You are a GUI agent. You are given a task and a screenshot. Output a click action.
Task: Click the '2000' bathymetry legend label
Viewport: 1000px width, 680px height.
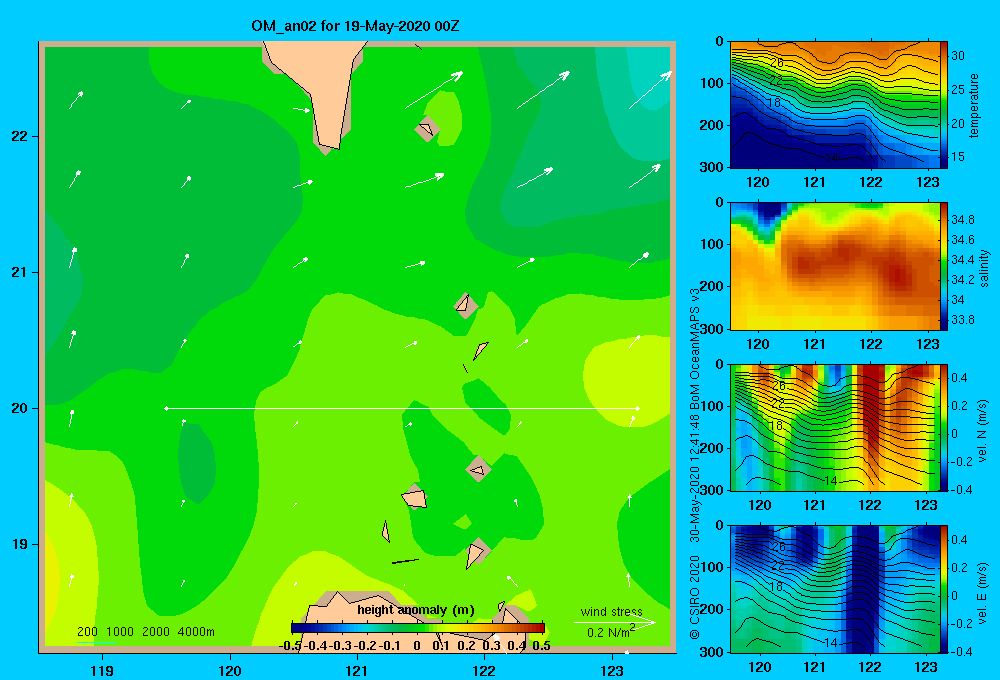coord(156,632)
